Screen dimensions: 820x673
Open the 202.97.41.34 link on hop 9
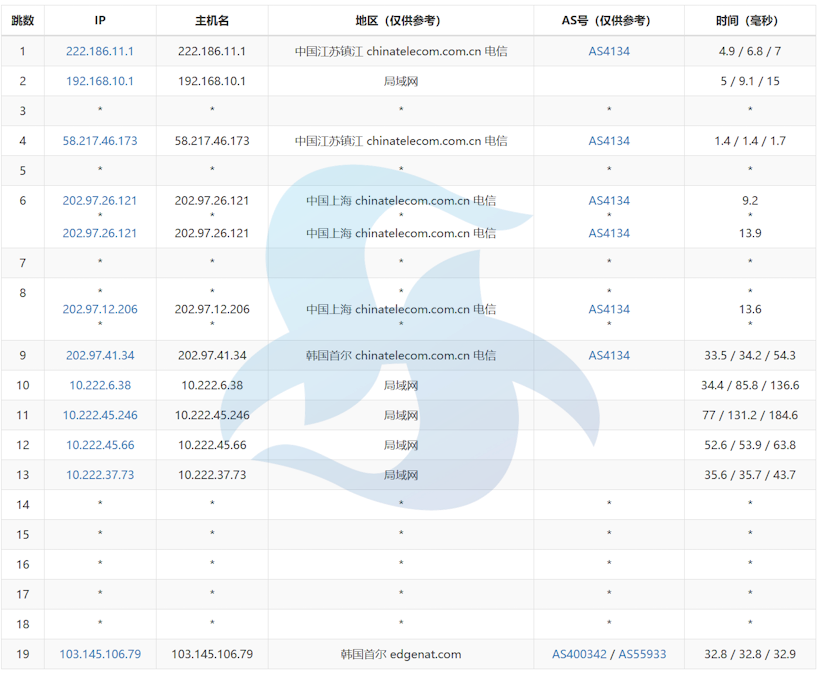pos(100,355)
